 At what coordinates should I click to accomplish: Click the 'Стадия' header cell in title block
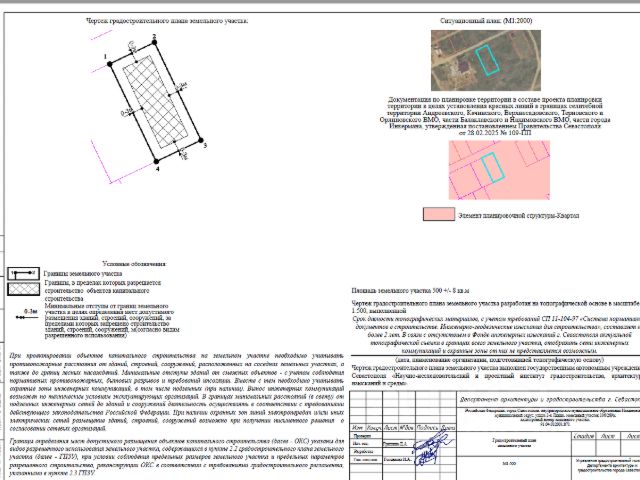(584, 436)
